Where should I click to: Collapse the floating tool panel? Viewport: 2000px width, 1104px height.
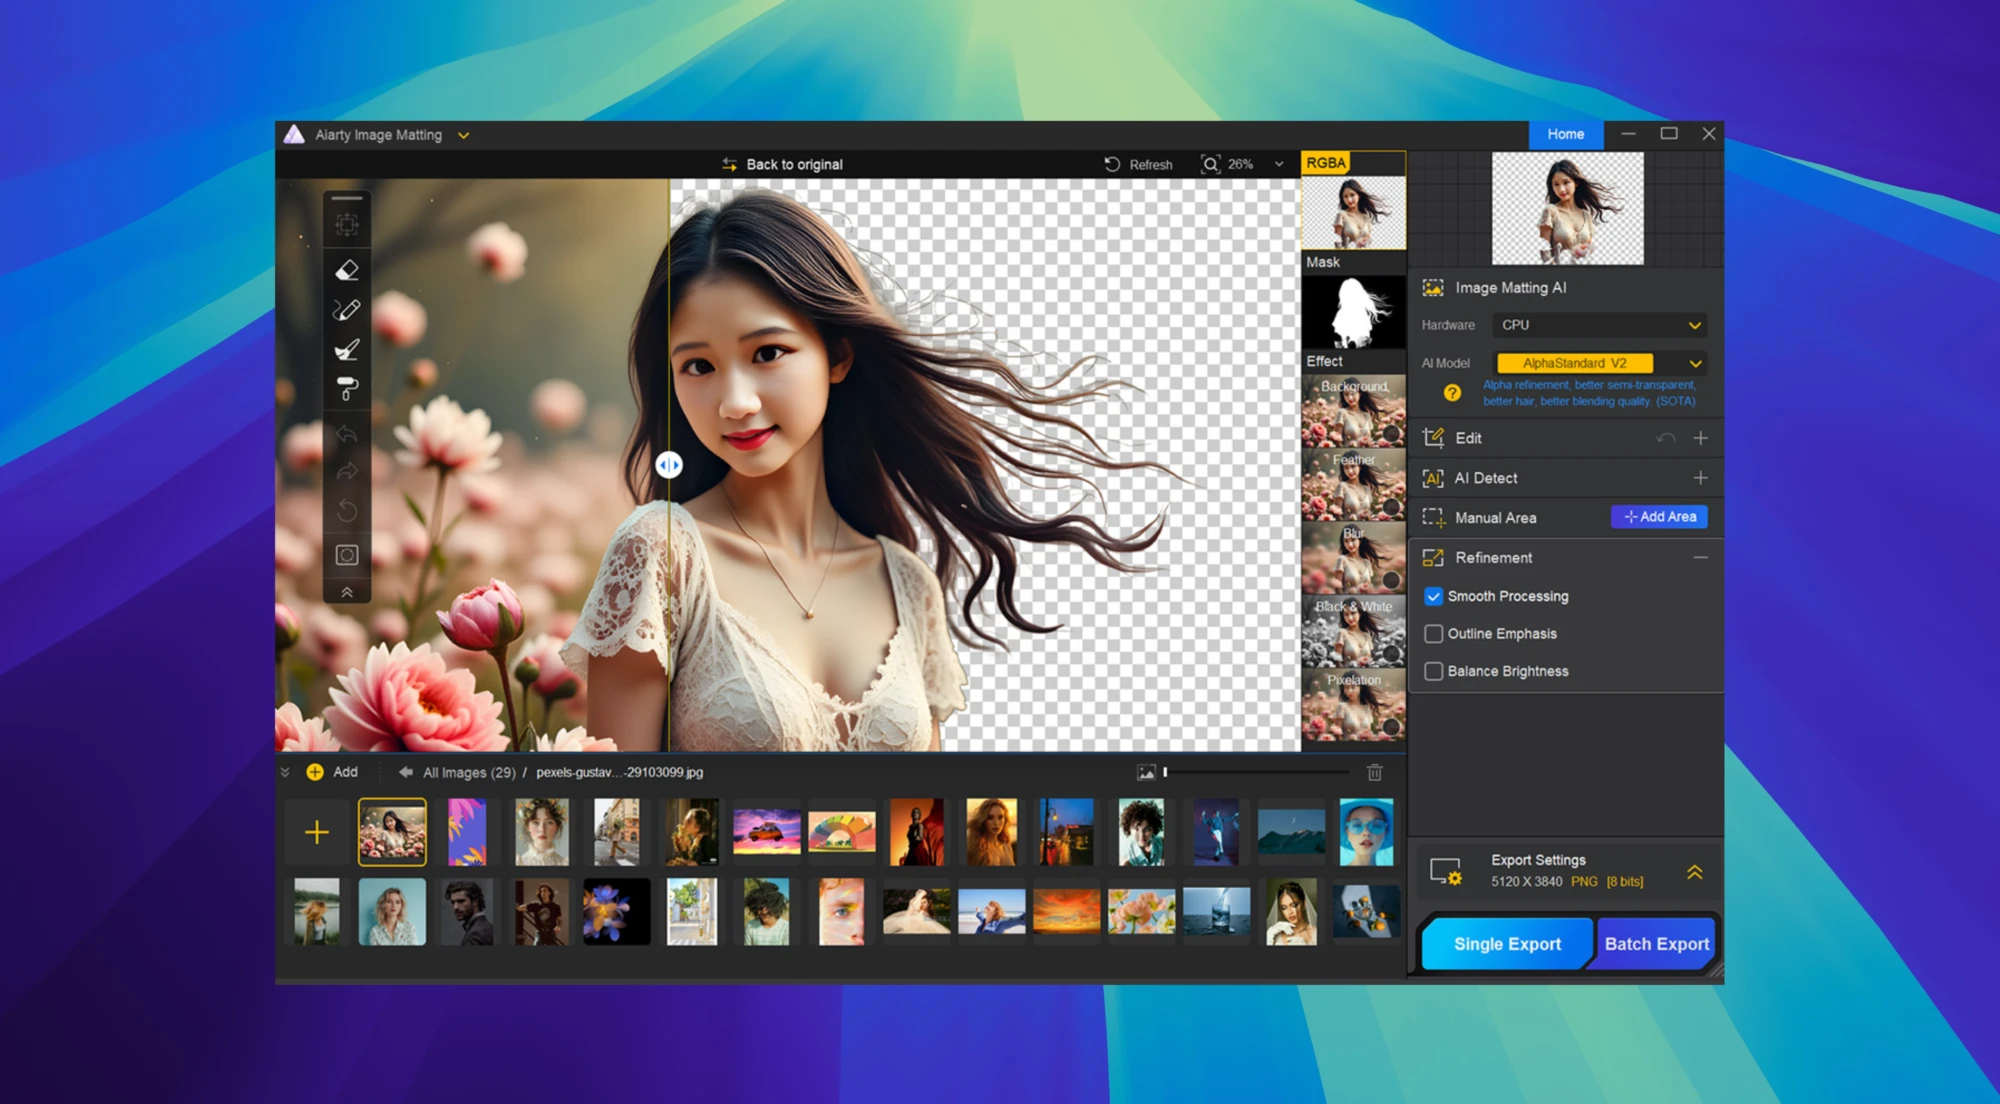pyautogui.click(x=347, y=592)
